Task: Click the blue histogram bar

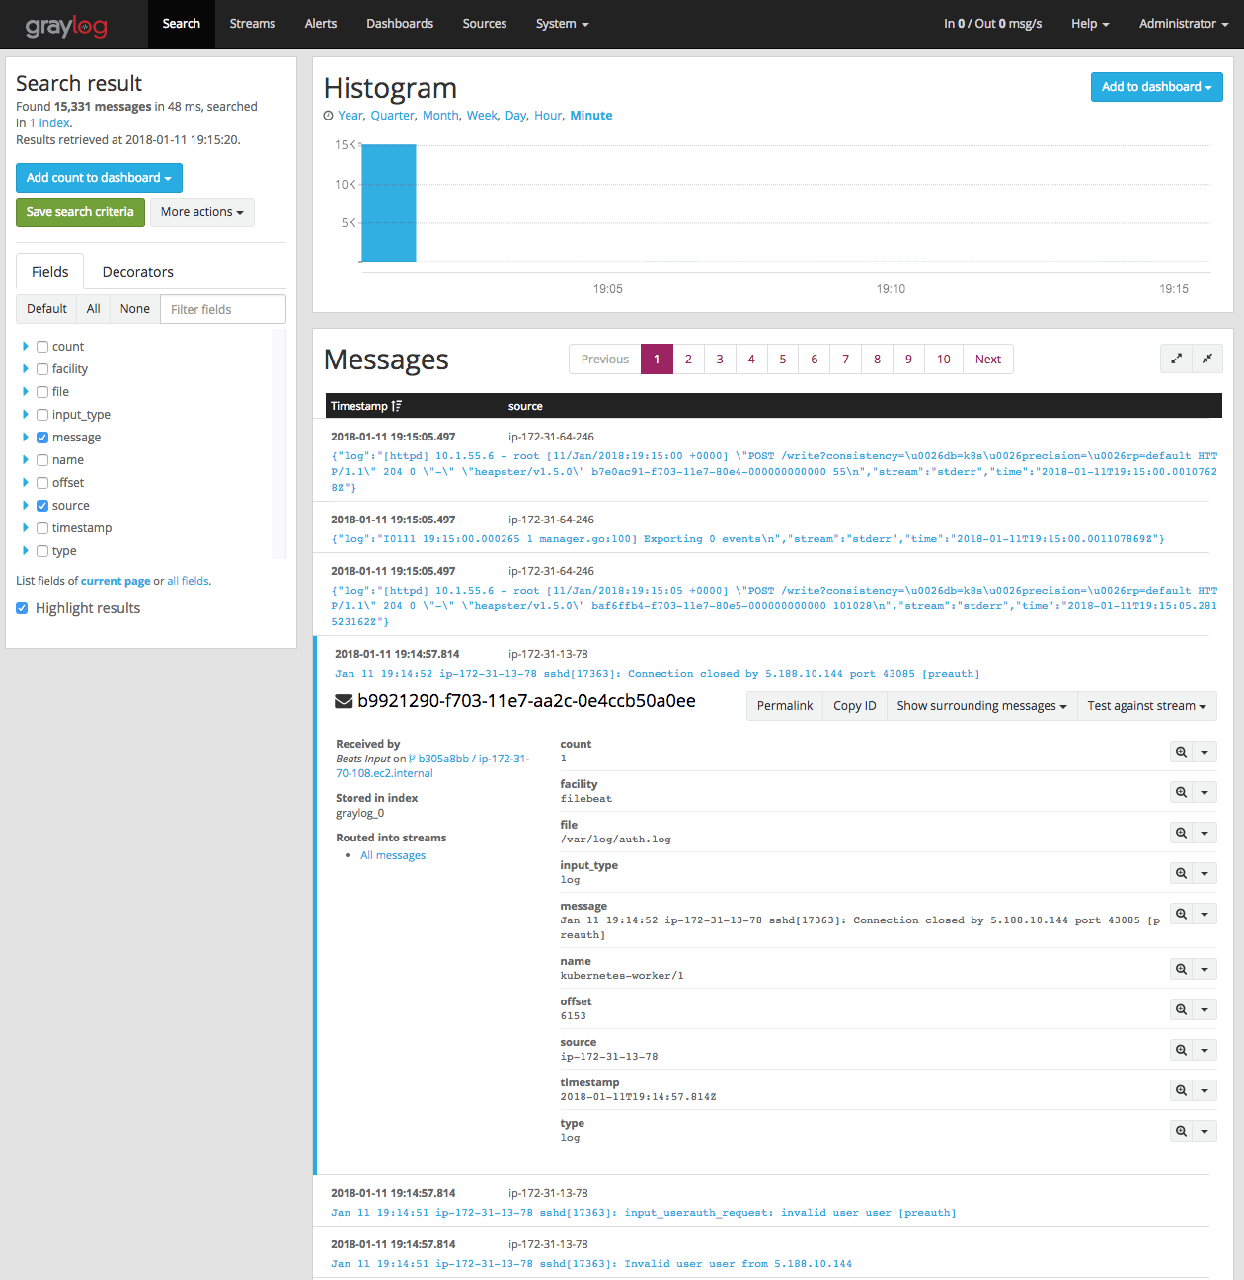Action: [x=389, y=203]
